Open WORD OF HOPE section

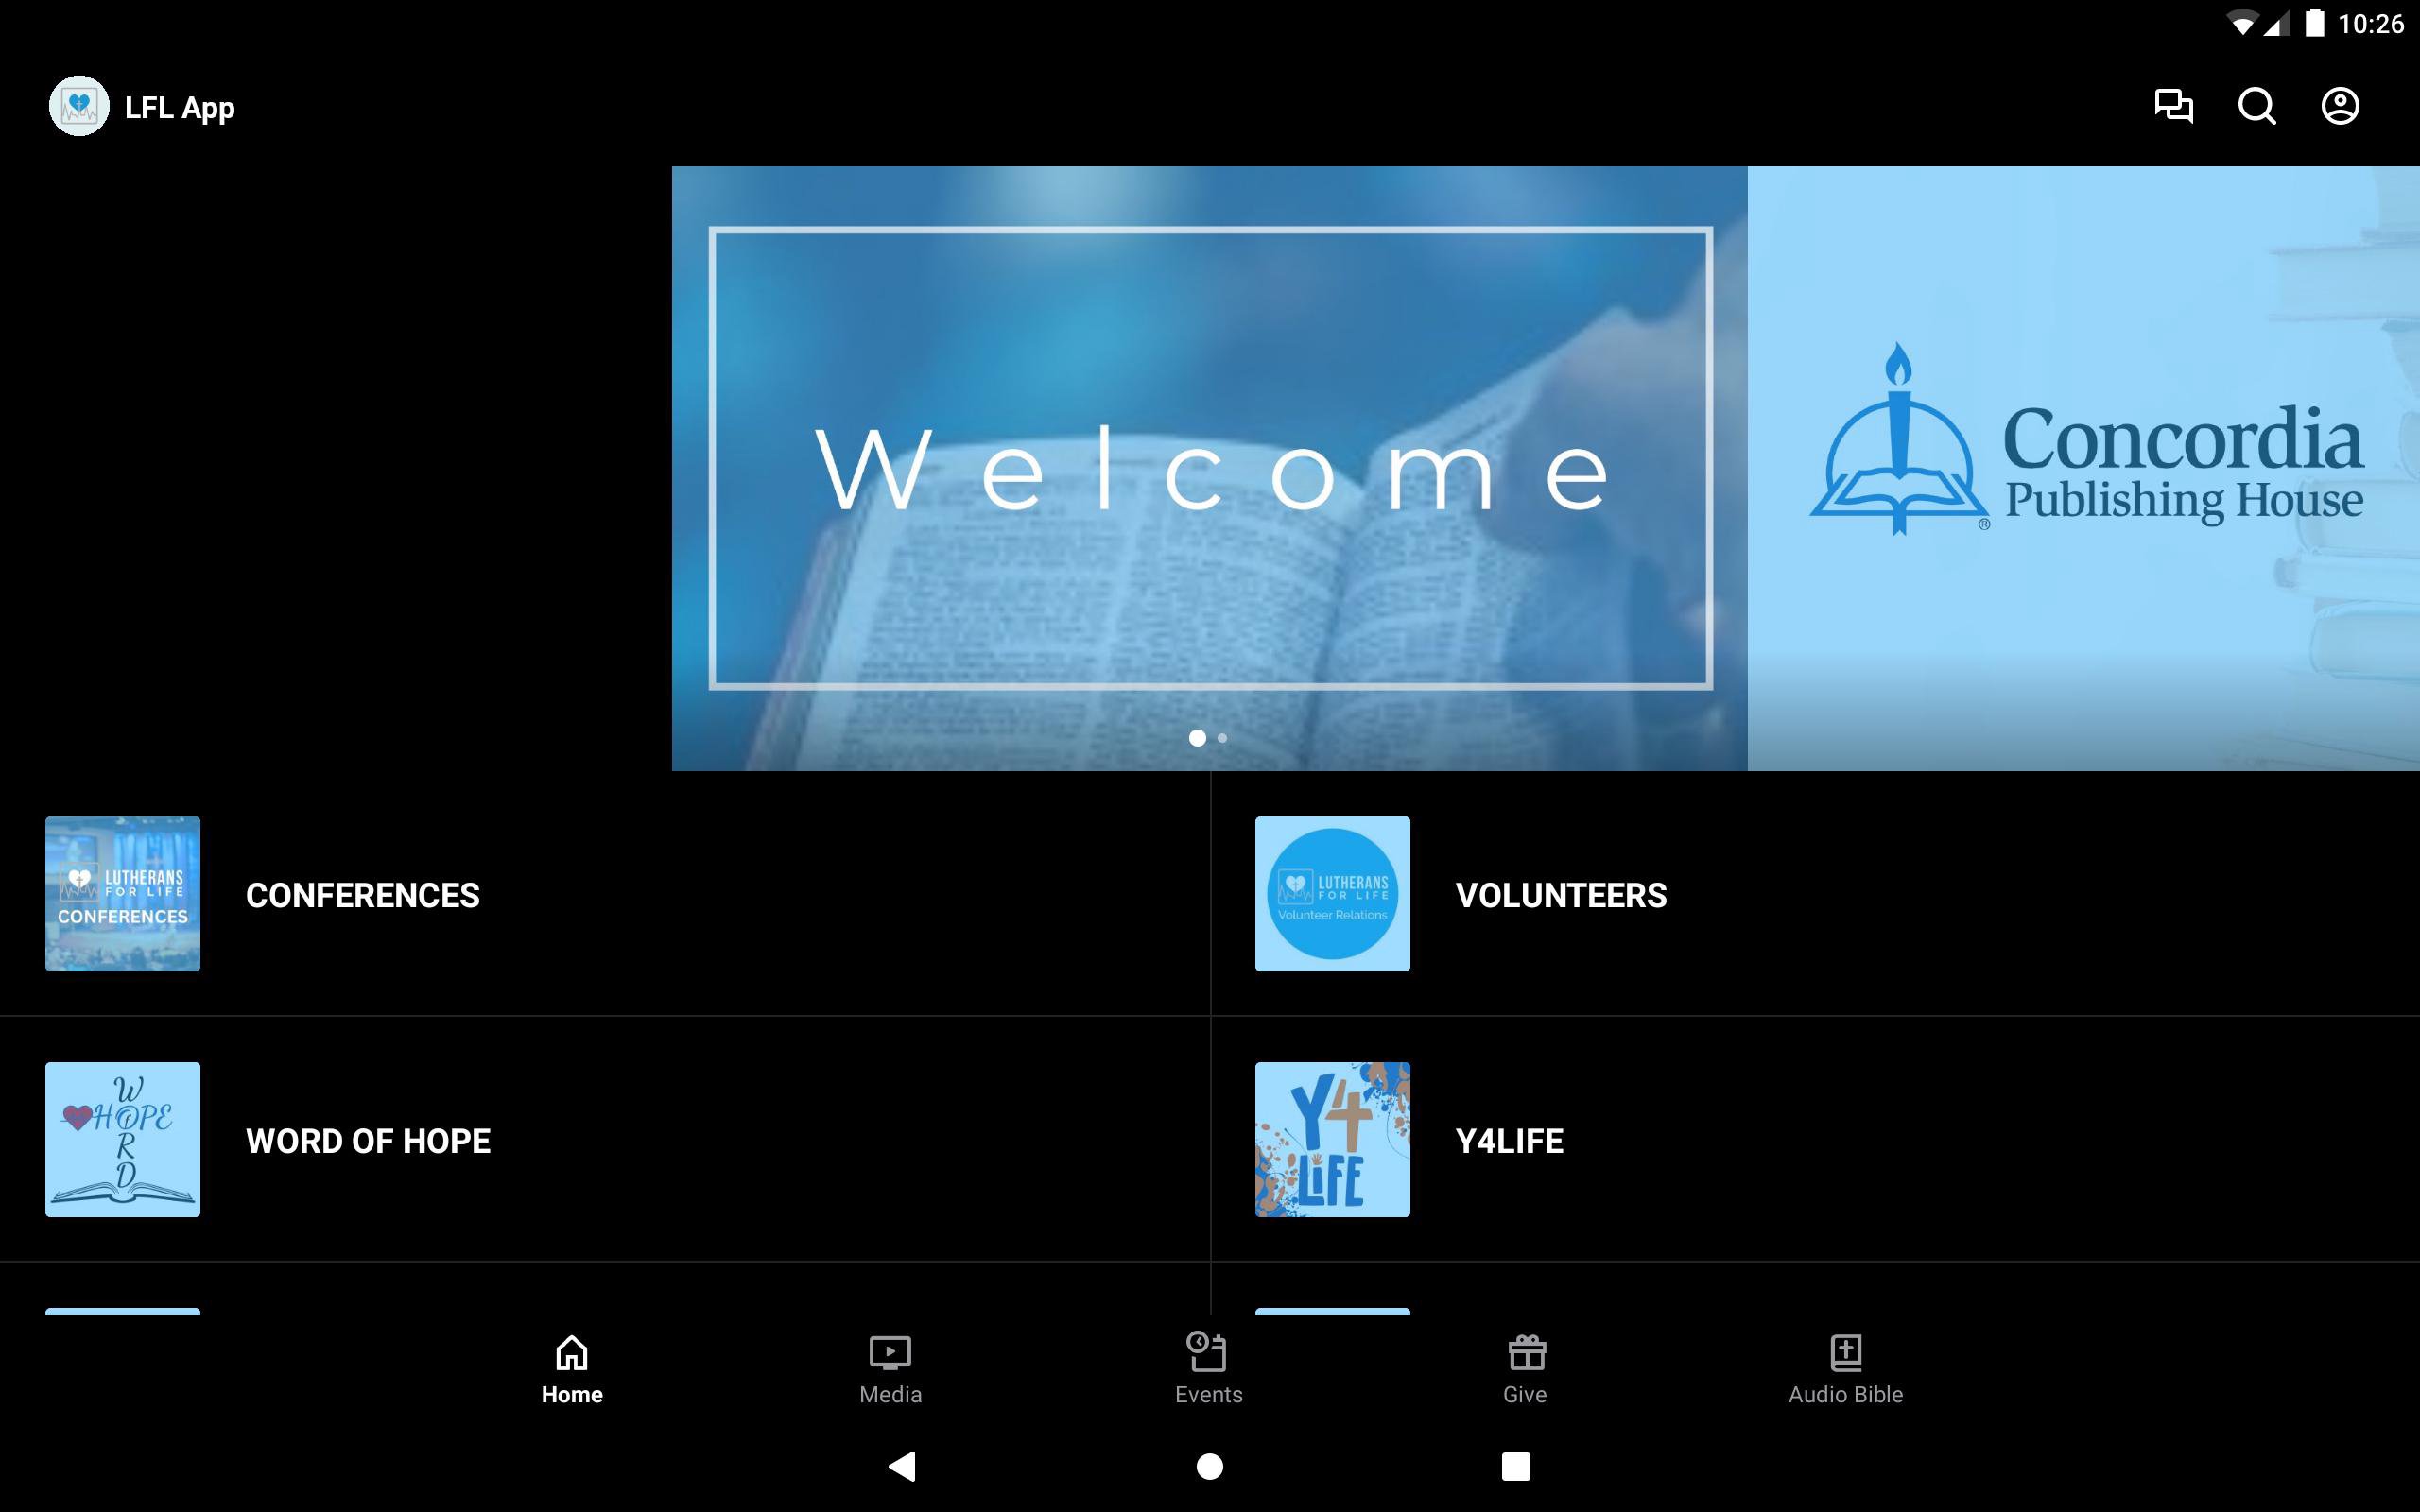(x=368, y=1141)
